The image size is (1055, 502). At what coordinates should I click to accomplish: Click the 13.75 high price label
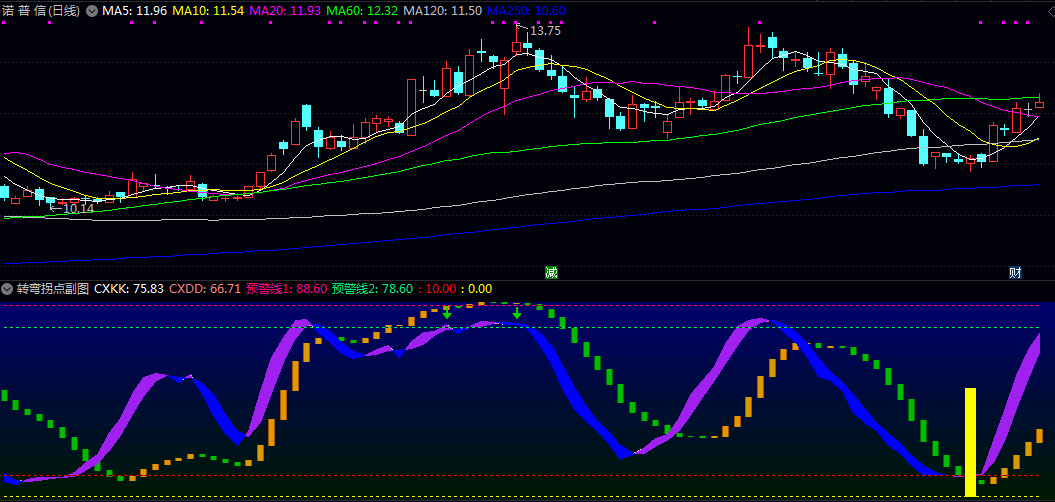(x=545, y=30)
